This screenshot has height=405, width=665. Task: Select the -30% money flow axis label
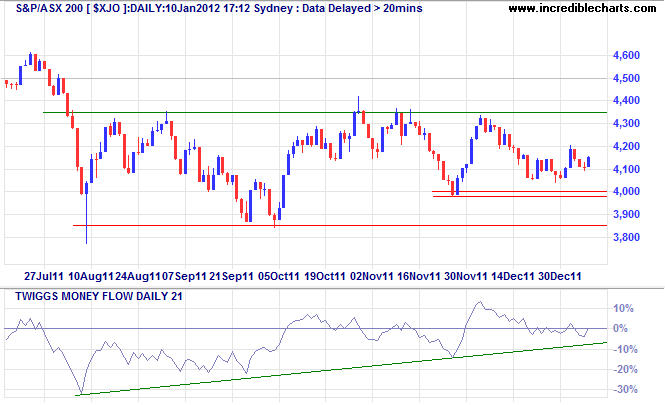[x=625, y=389]
